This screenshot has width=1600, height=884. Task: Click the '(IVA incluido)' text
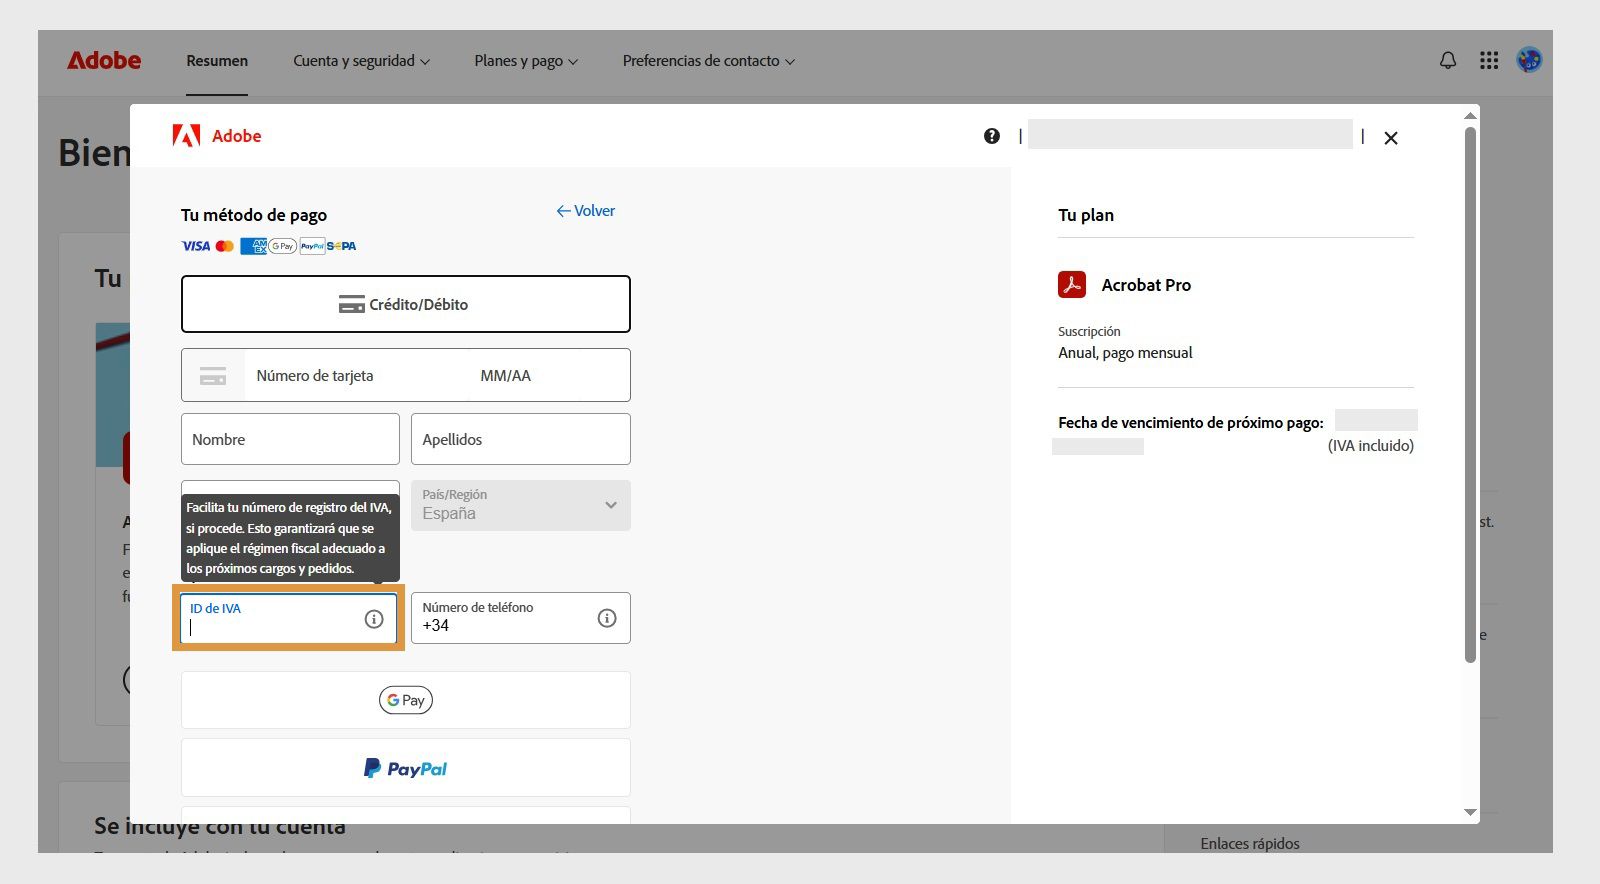(1371, 446)
